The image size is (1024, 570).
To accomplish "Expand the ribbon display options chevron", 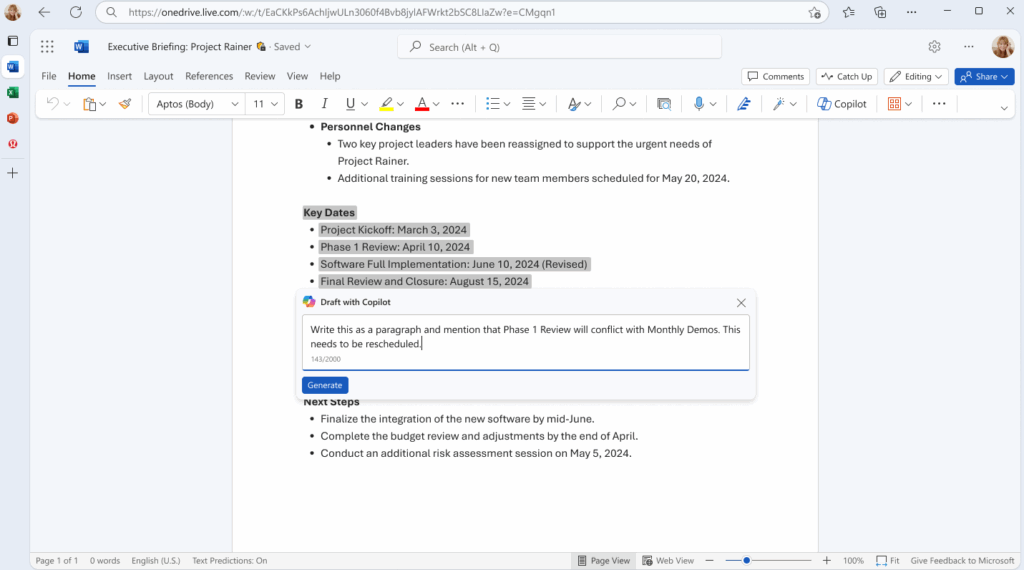I will tap(1004, 108).
